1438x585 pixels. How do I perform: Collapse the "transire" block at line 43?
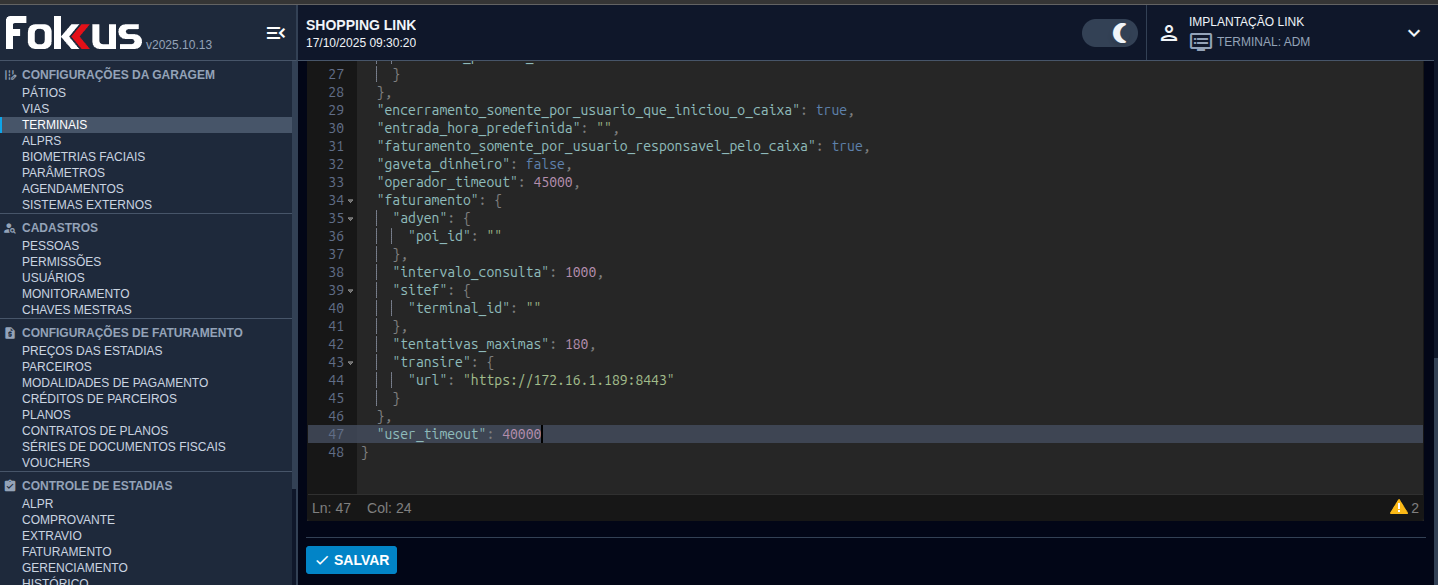point(350,363)
